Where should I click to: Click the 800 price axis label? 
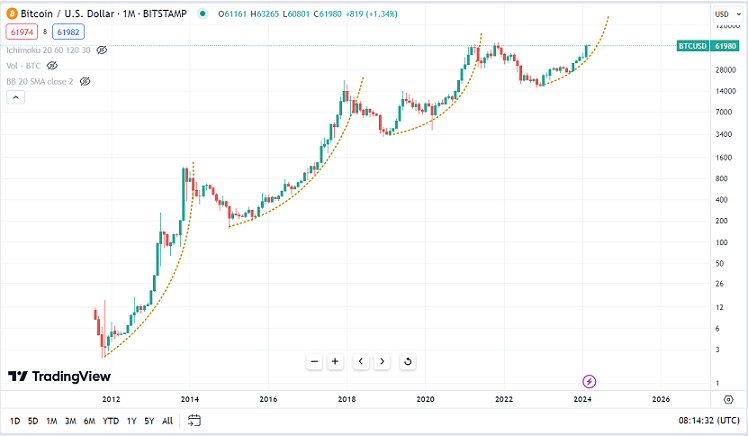721,178
